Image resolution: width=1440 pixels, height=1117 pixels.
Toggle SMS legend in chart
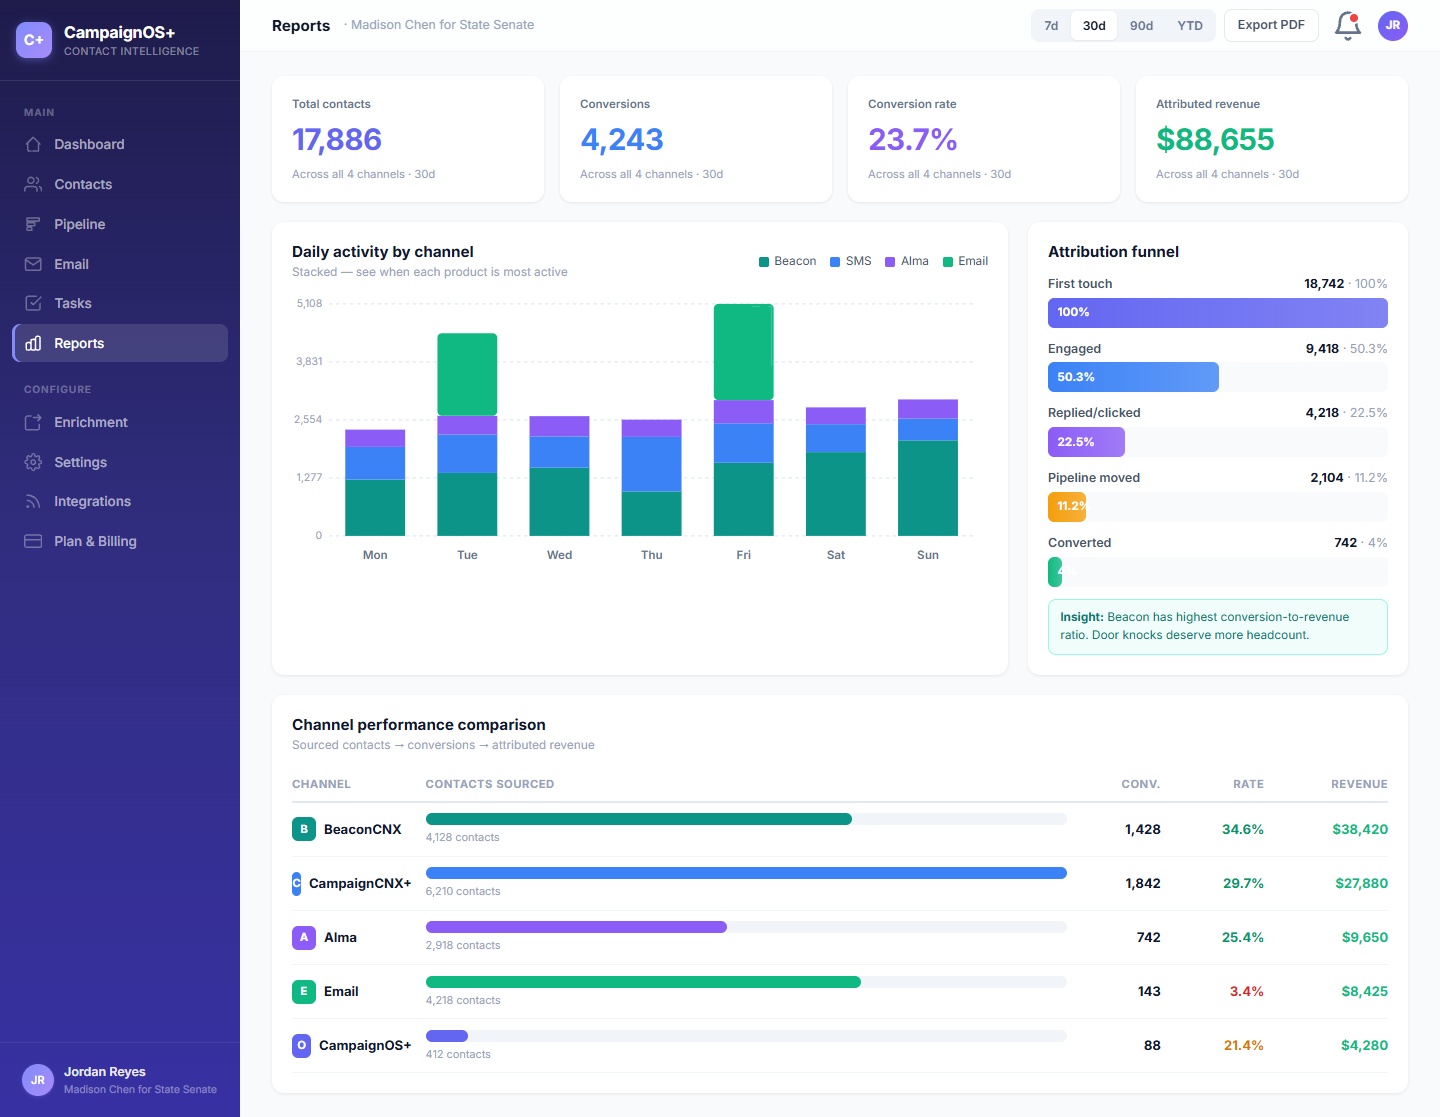pos(851,261)
